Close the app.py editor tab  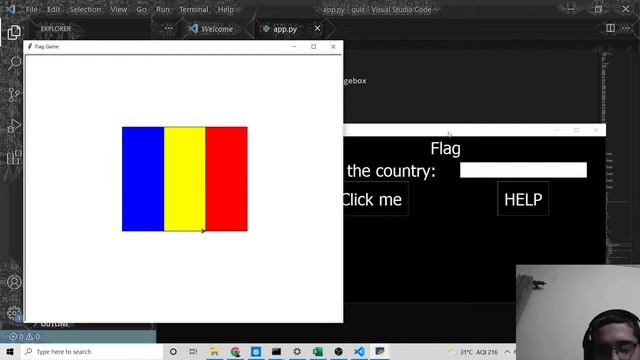pyautogui.click(x=317, y=28)
